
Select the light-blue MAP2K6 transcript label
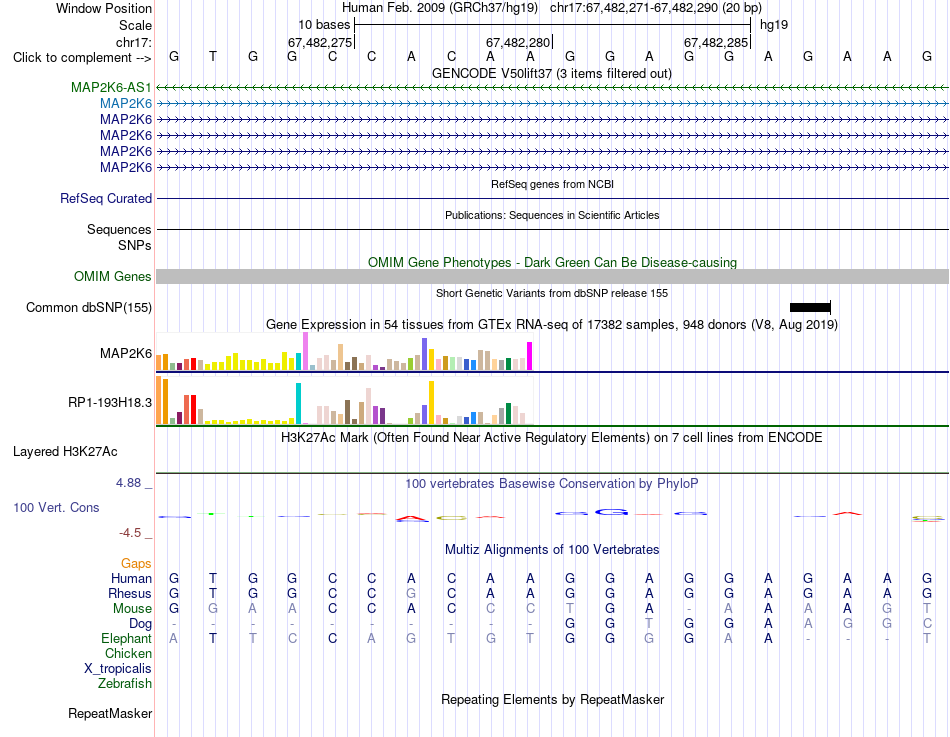(x=126, y=103)
